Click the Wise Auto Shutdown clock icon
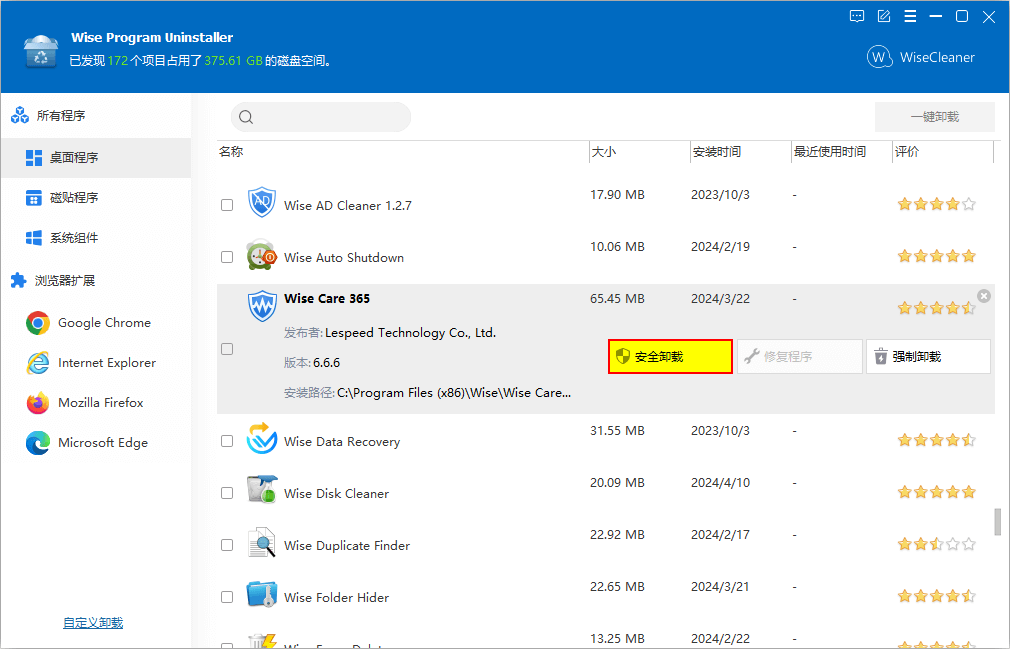 pyautogui.click(x=262, y=255)
